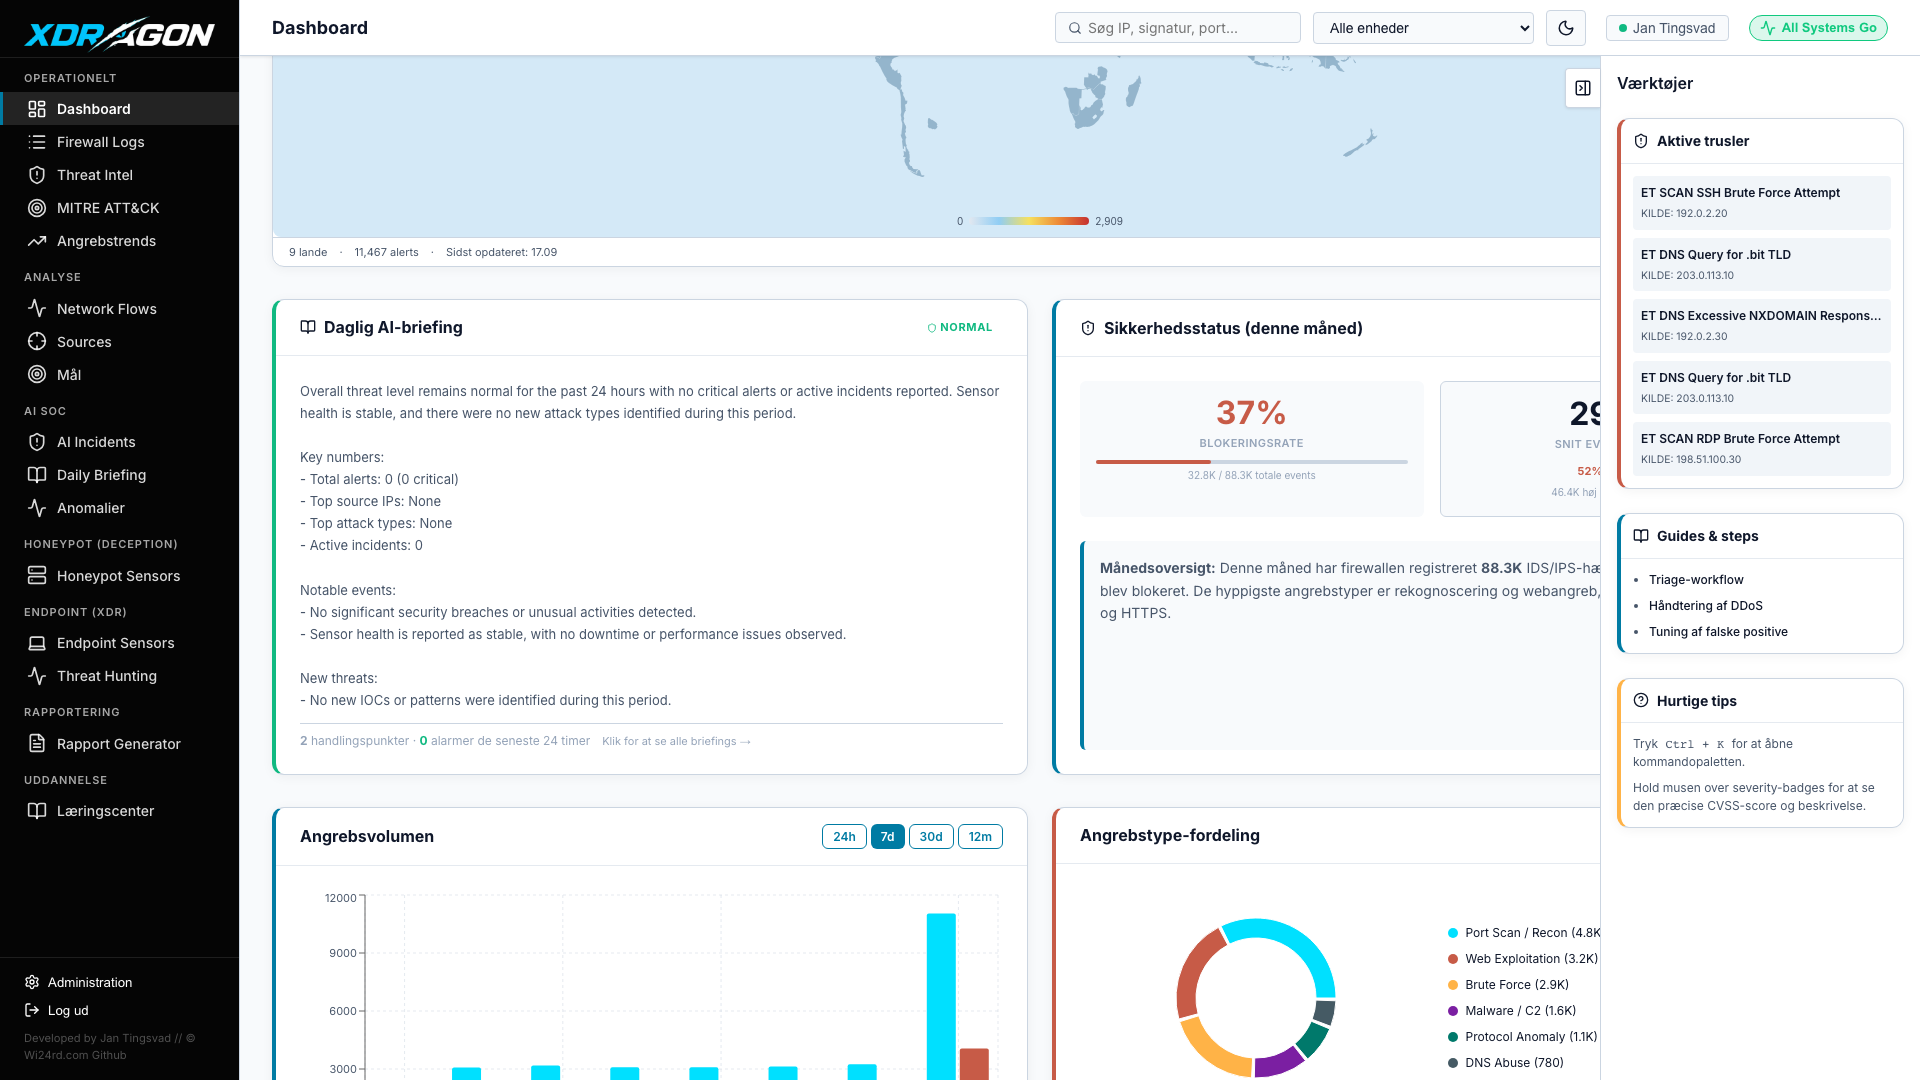Image resolution: width=1920 pixels, height=1080 pixels.
Task: Click the Brute Force legend entry
Action: (x=1509, y=985)
